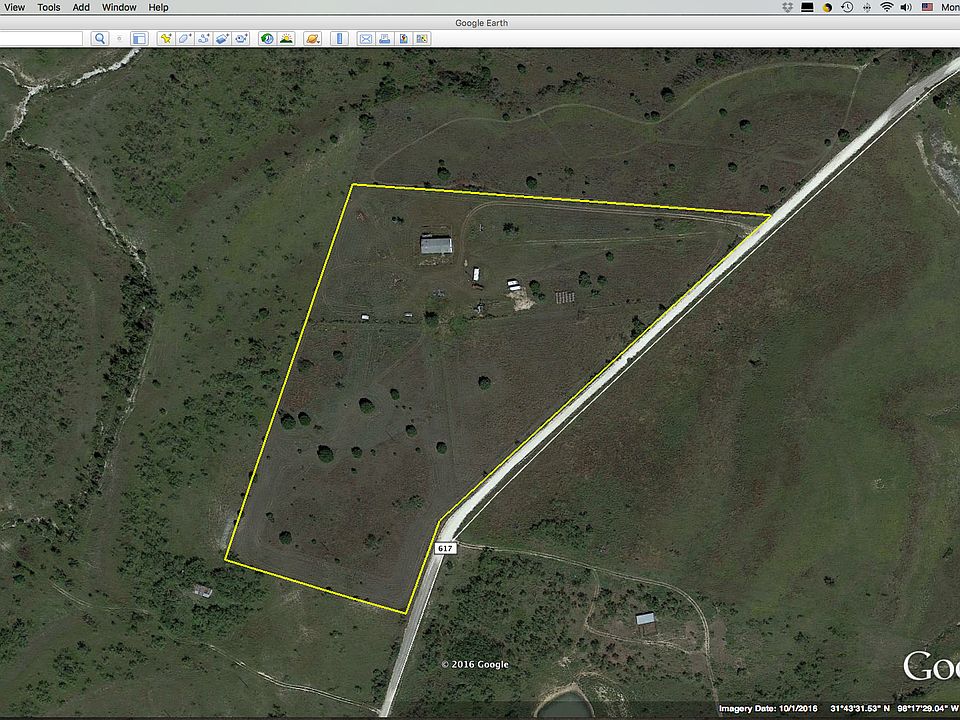Click the latitude 31°43'31.53" N readout

(860, 708)
